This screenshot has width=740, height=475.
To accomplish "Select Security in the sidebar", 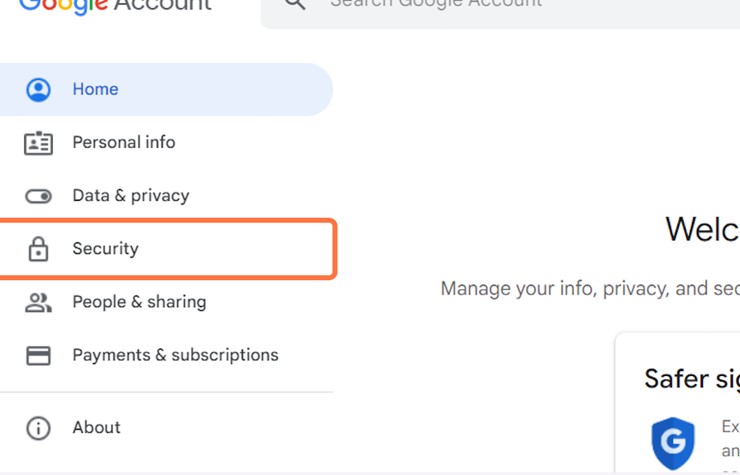I will pos(105,249).
